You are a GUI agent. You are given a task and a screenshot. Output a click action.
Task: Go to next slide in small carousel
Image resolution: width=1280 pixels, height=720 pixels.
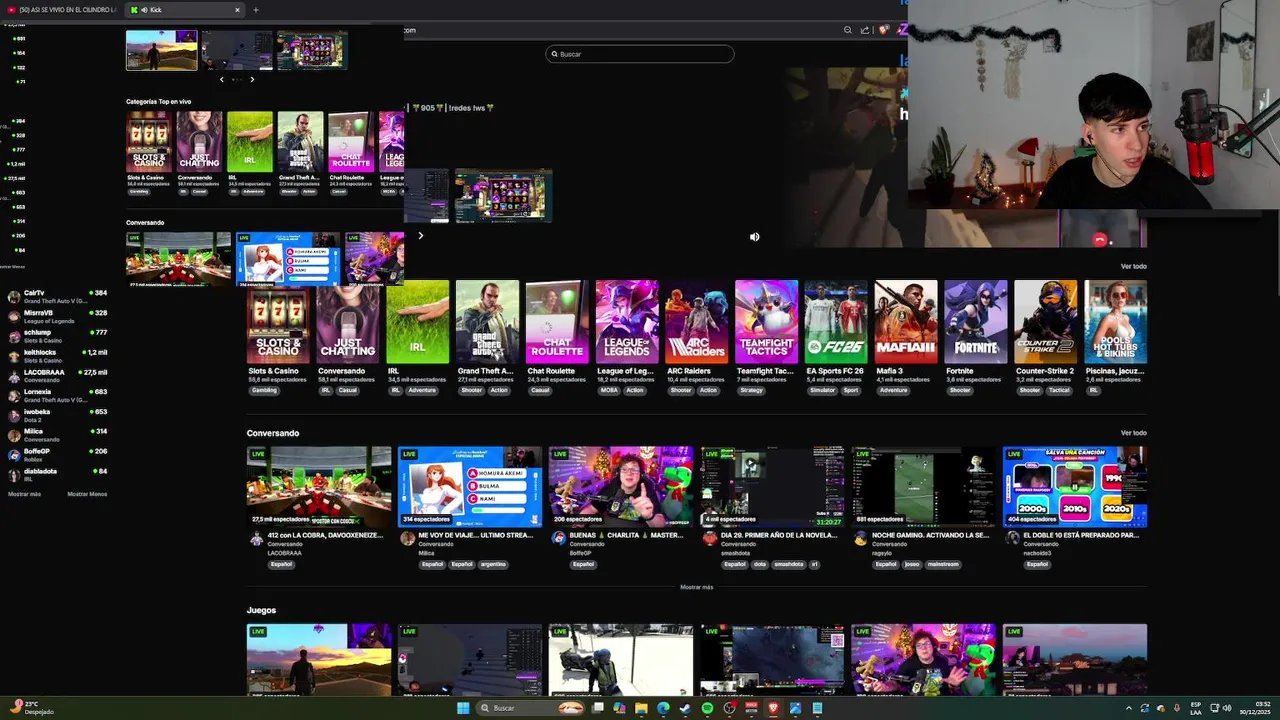coord(252,79)
